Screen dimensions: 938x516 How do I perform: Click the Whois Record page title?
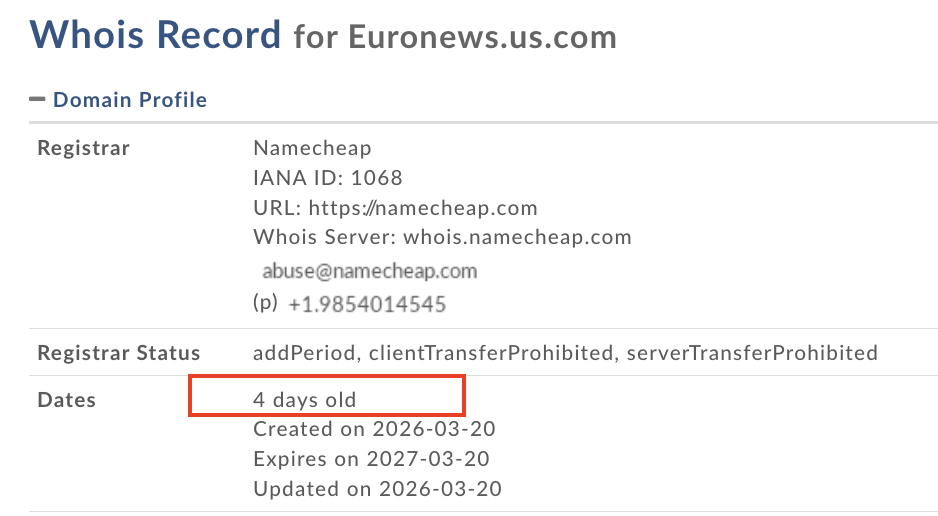click(x=156, y=36)
